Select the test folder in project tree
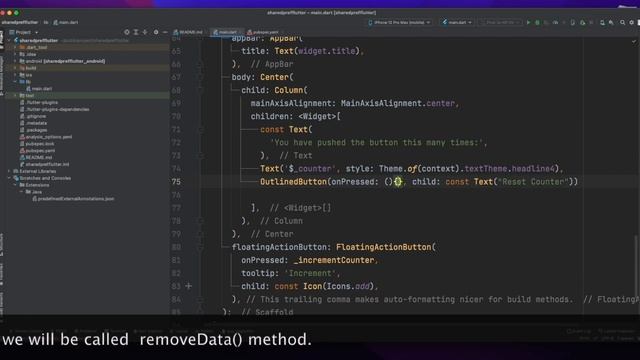The height and width of the screenshot is (360, 640). point(27,96)
